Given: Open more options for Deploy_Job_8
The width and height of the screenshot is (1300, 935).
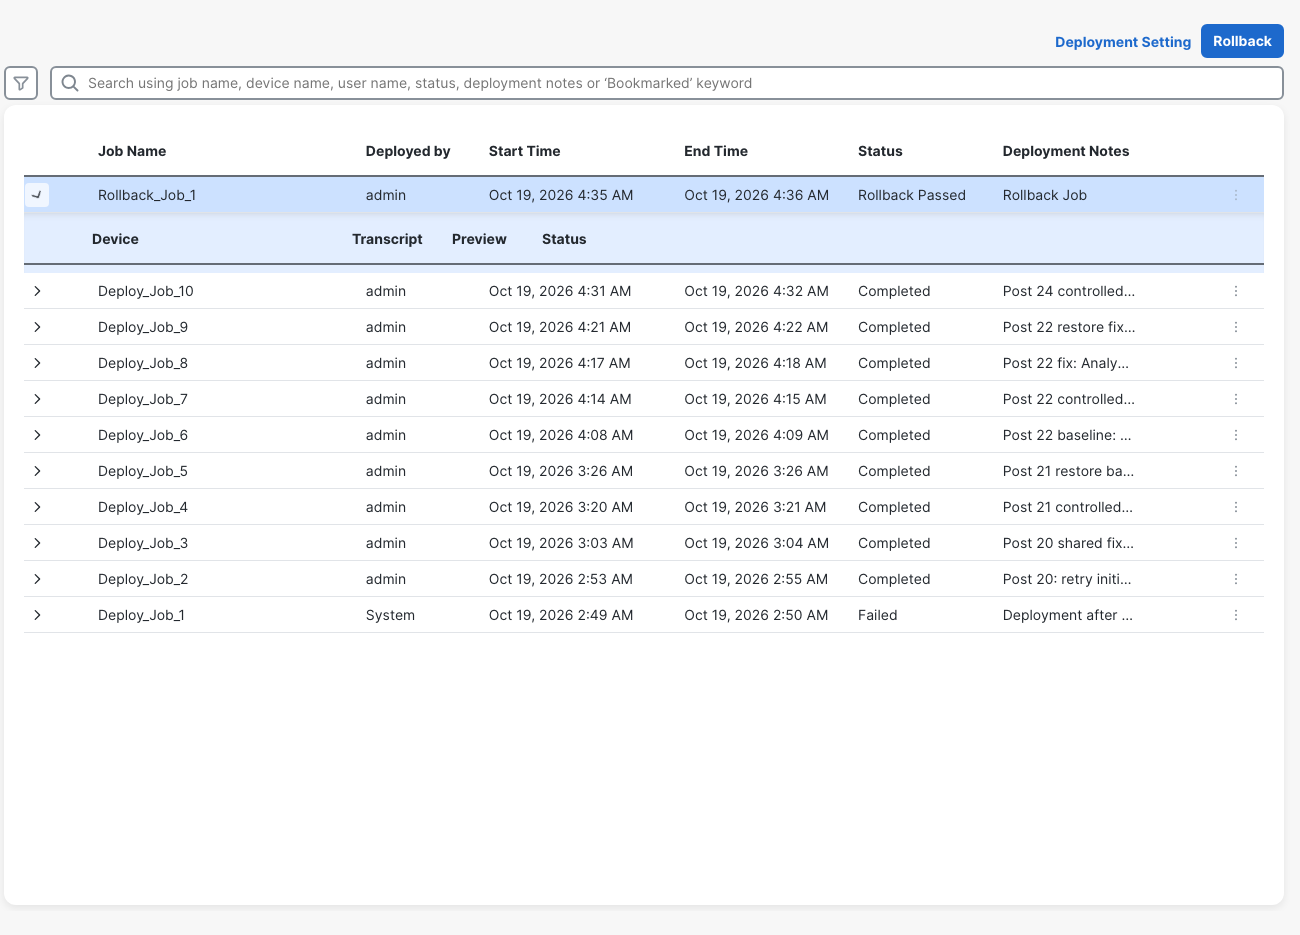Looking at the screenshot, I should coord(1236,363).
